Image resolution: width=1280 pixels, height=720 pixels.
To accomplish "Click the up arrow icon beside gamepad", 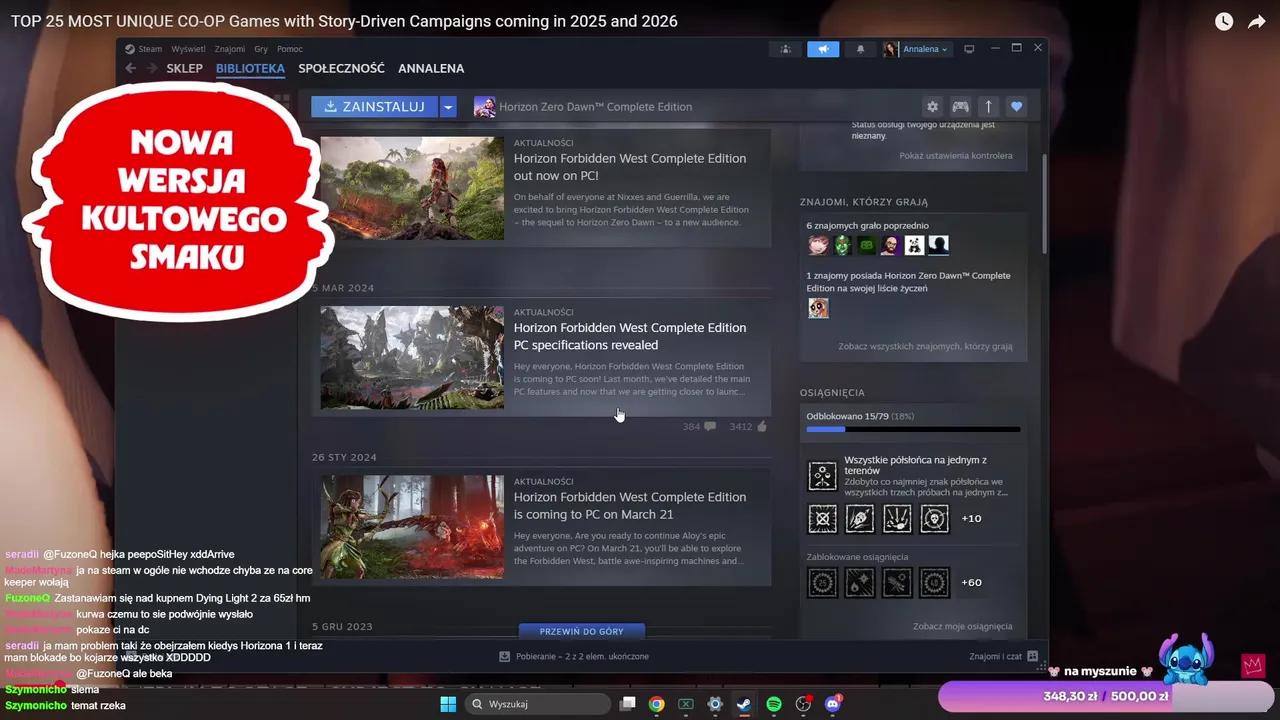I will tap(988, 107).
